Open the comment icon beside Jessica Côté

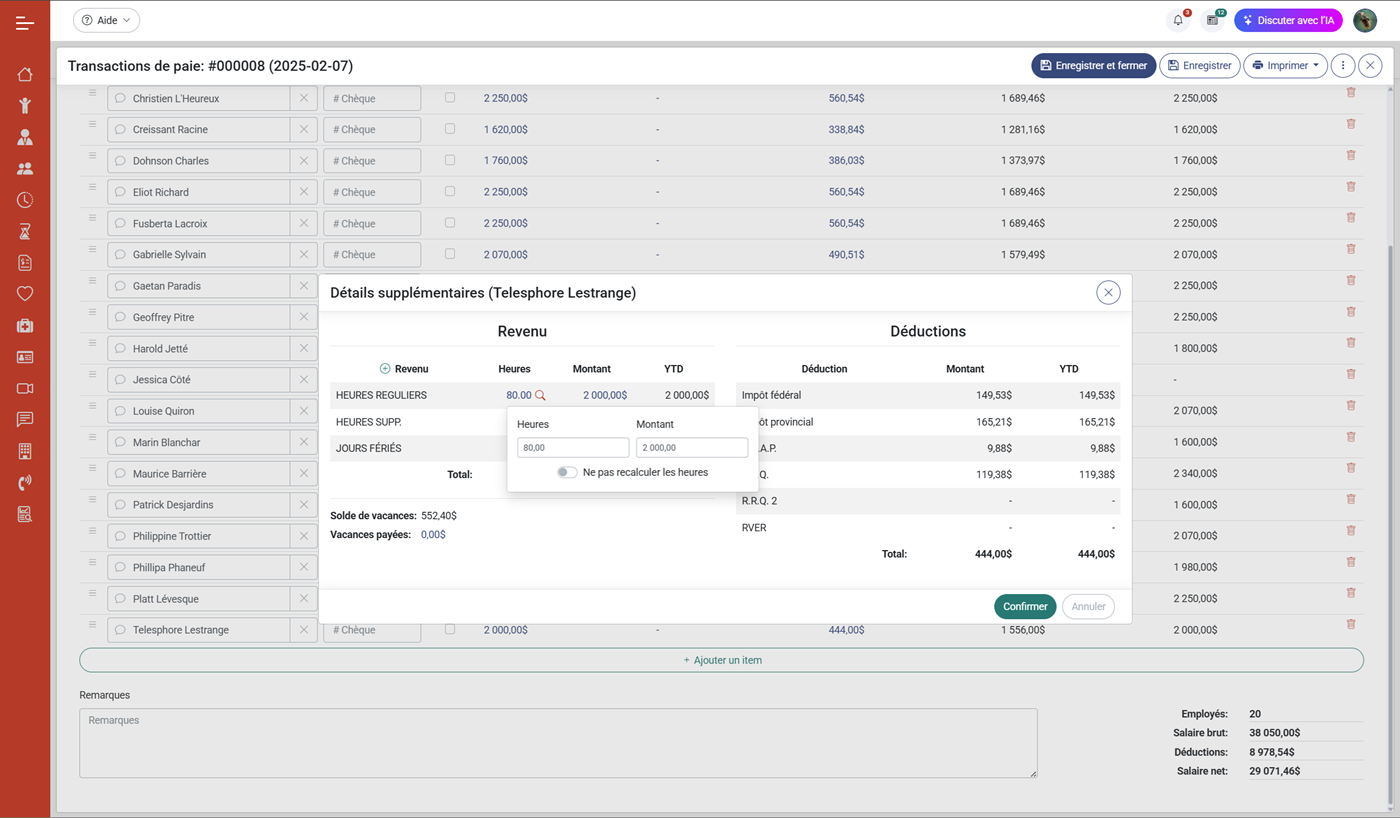pyautogui.click(x=120, y=380)
